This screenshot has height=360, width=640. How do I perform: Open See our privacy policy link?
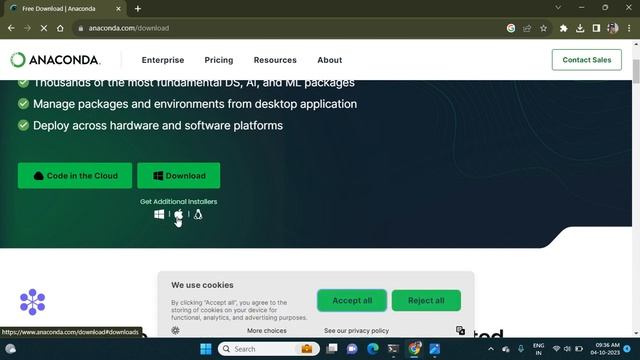(x=356, y=331)
